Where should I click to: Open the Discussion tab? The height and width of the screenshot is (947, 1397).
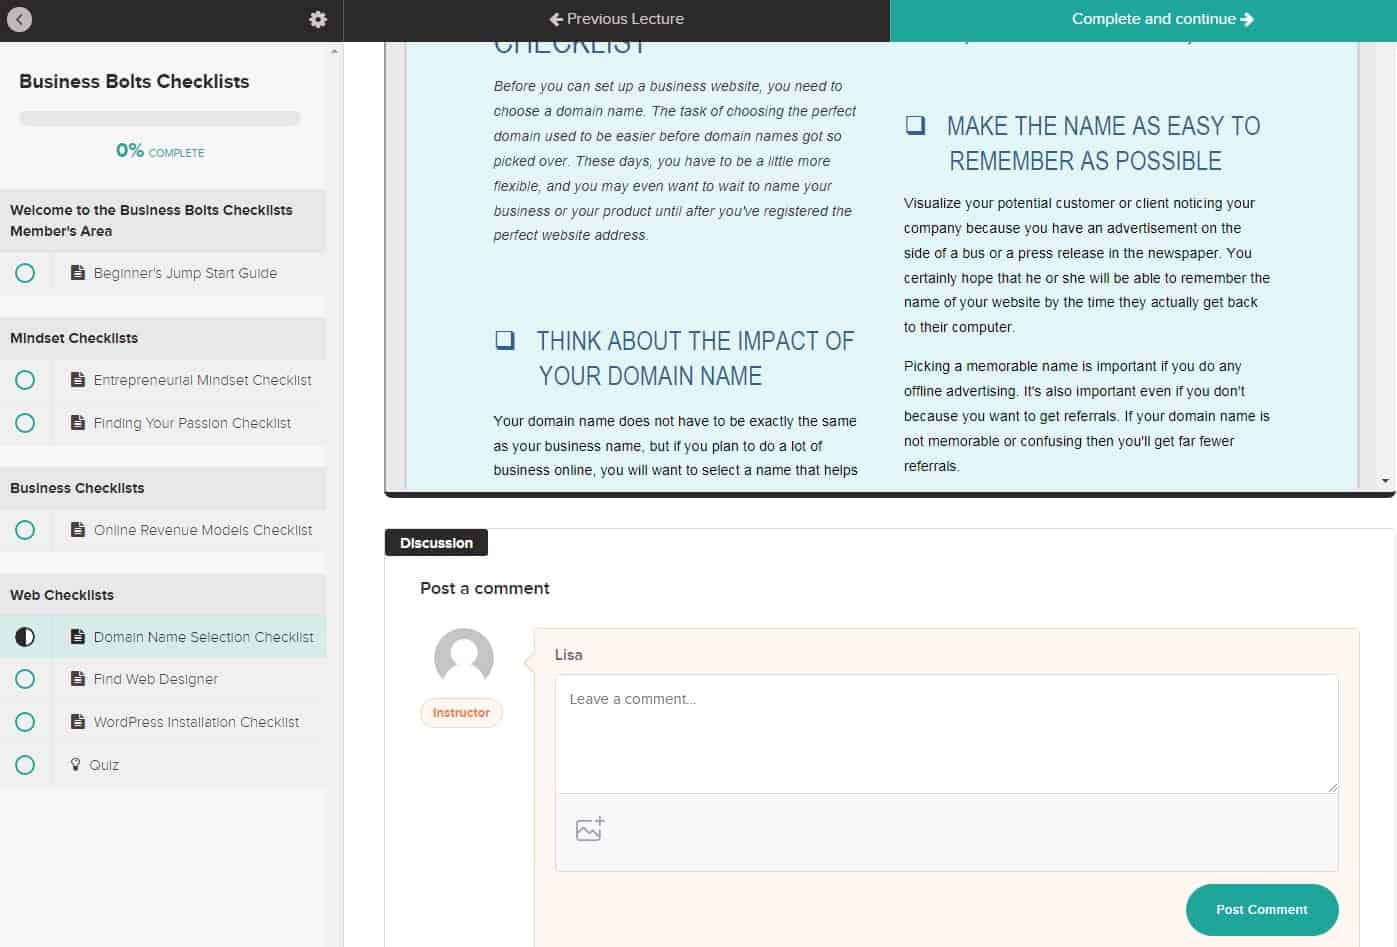(x=436, y=543)
